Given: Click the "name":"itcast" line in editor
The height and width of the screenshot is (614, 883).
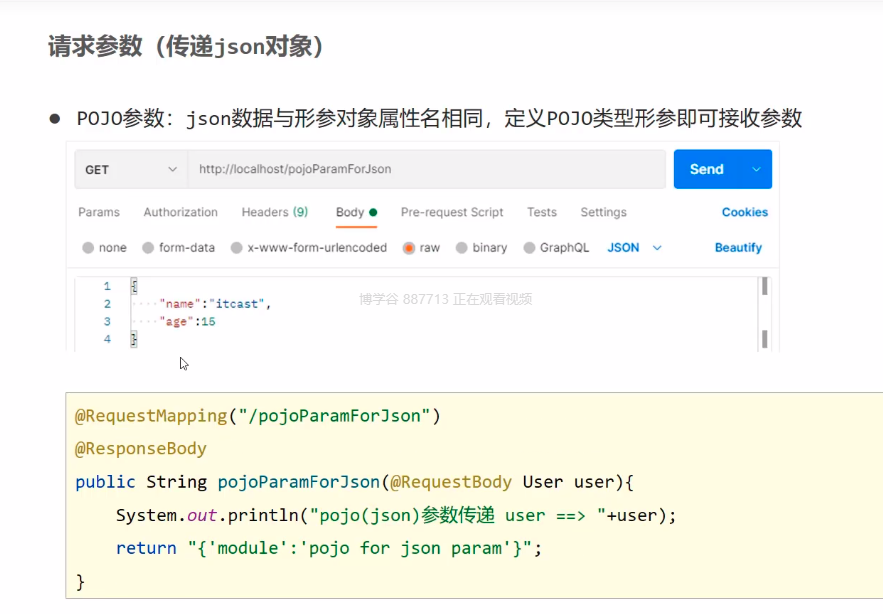Looking at the screenshot, I should pyautogui.click(x=215, y=304).
